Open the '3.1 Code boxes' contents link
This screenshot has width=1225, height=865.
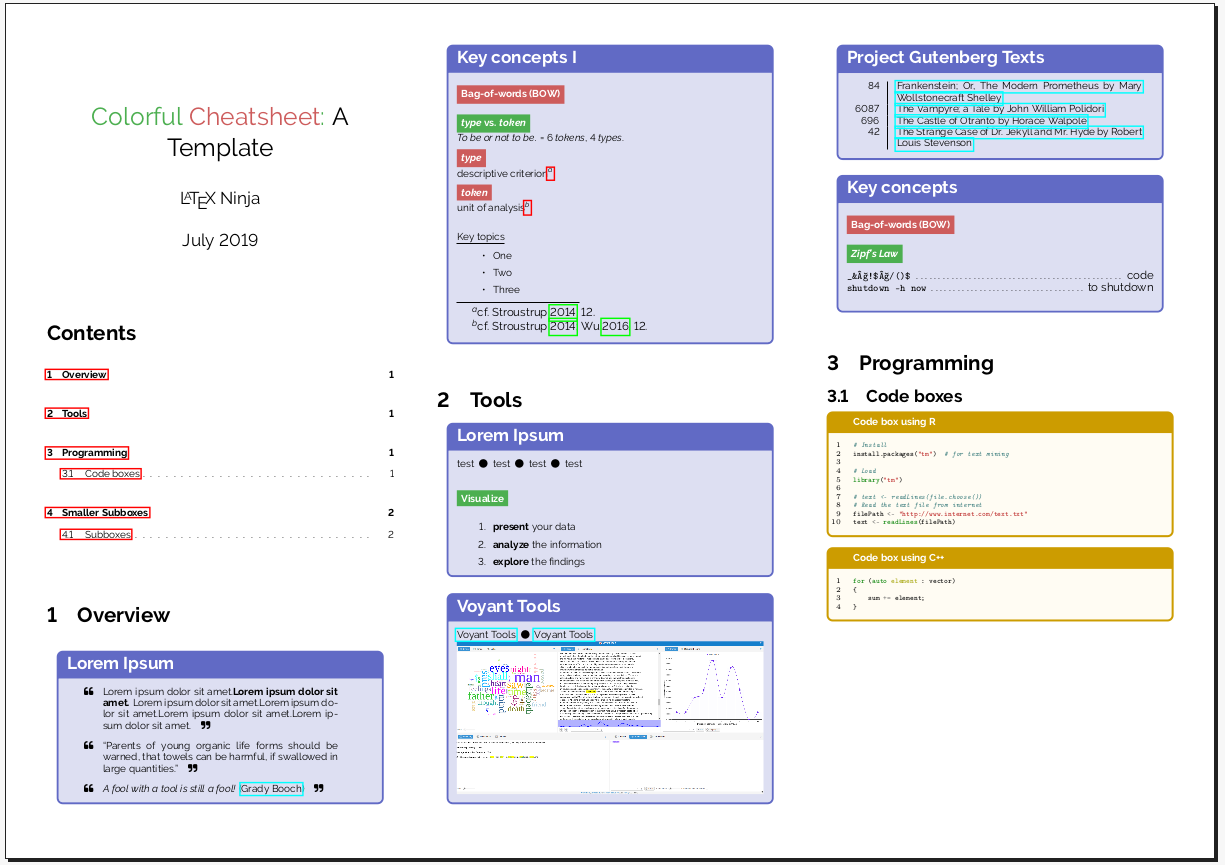[x=100, y=474]
